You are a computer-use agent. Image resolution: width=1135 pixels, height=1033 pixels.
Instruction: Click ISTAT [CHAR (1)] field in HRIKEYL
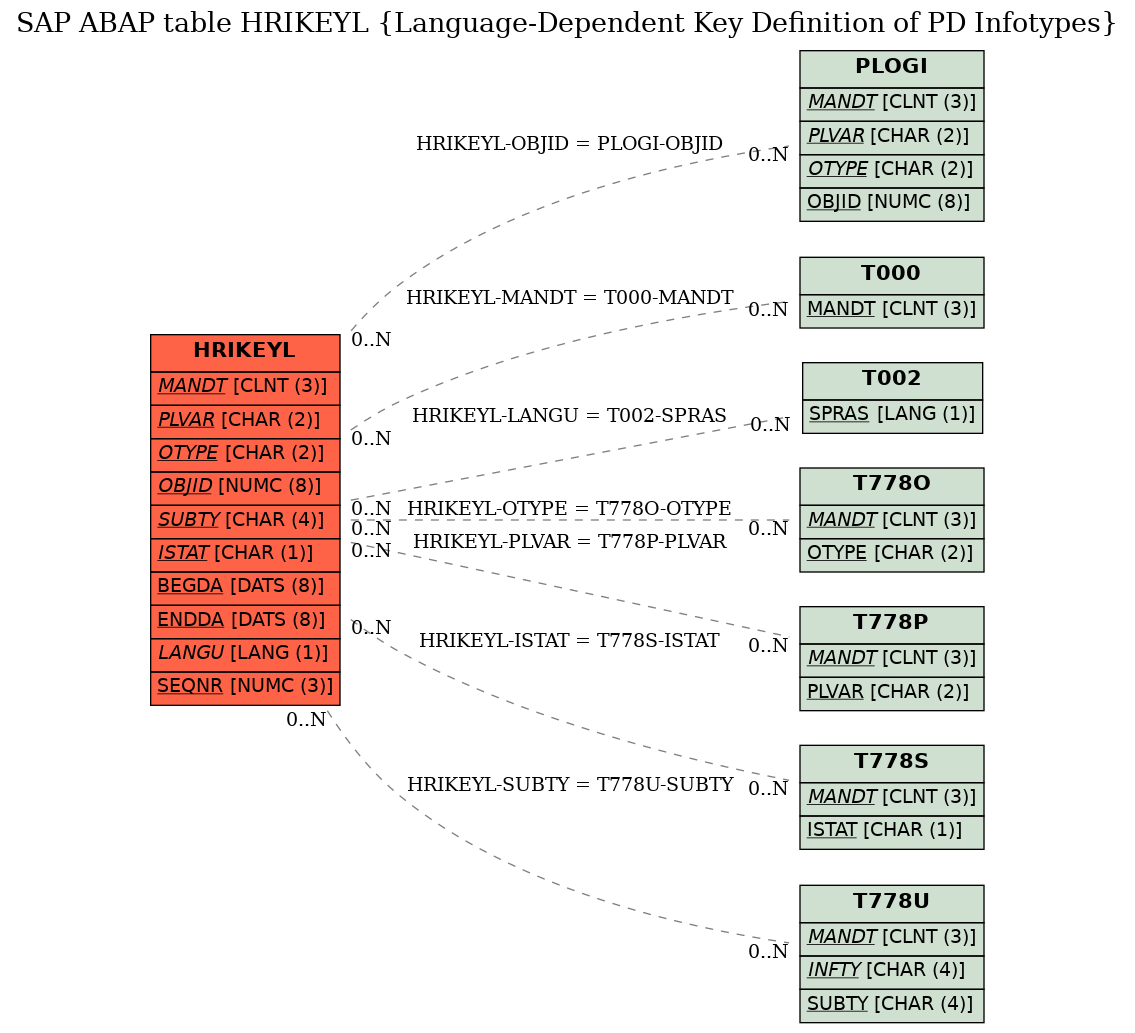pyautogui.click(x=245, y=555)
